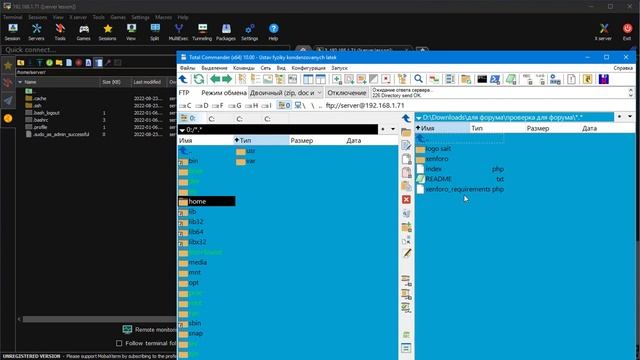This screenshot has height=360, width=640.
Task: Open the Файлы menu
Action: [187, 68]
